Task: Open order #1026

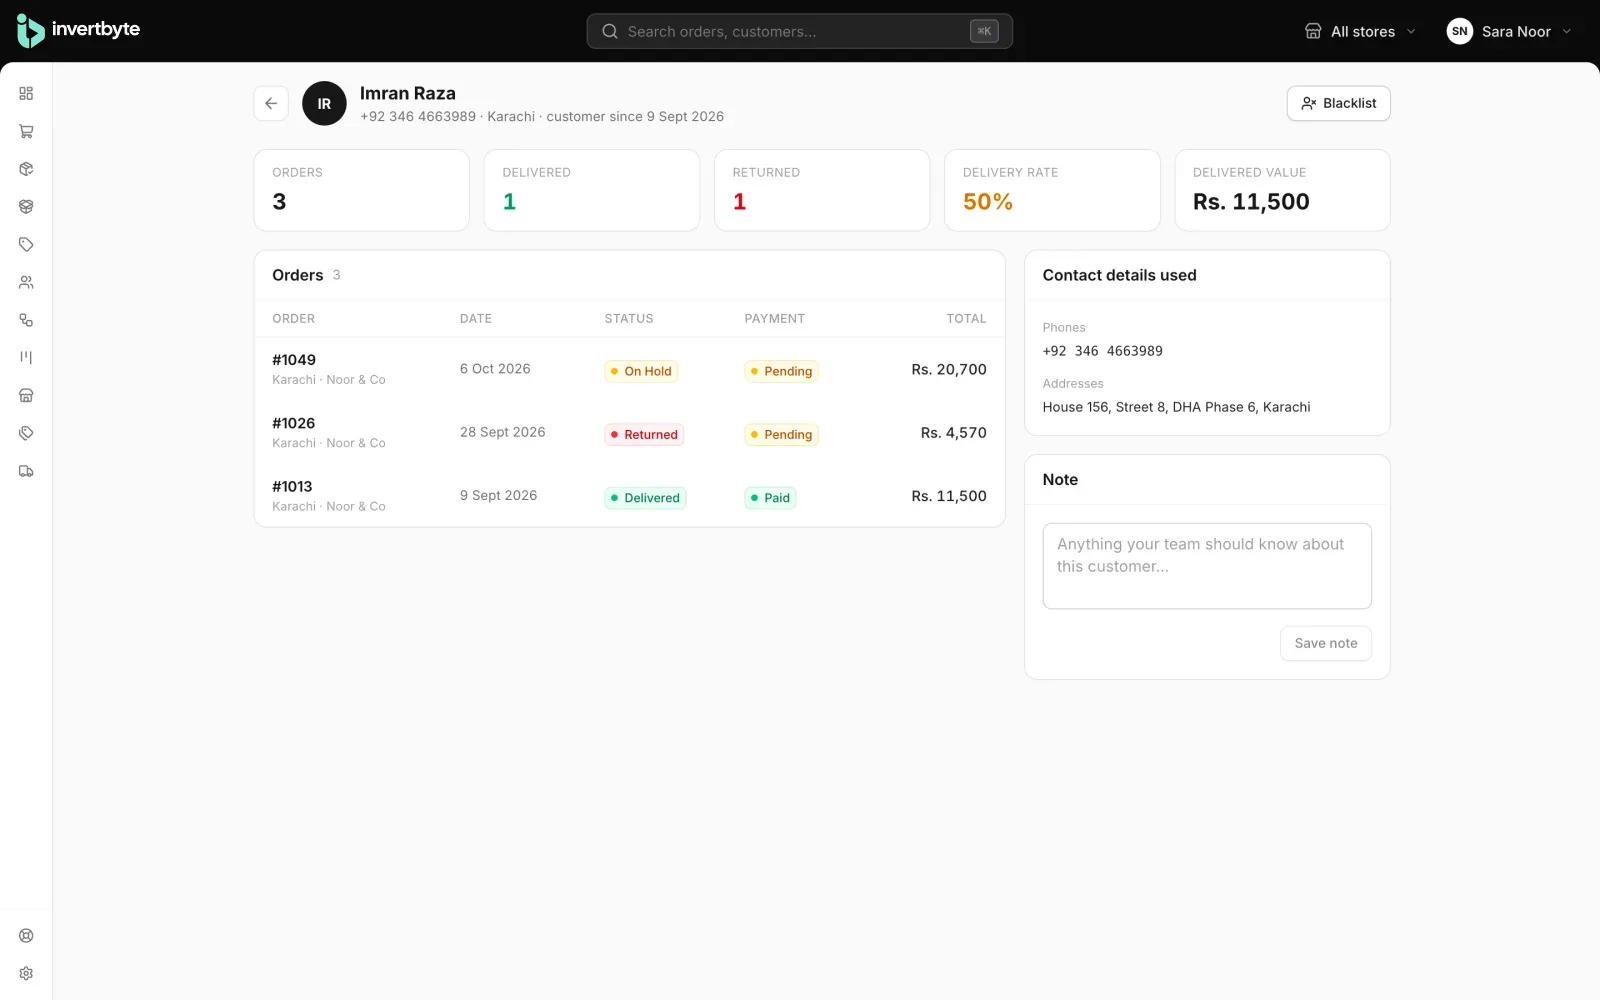Action: 629,432
